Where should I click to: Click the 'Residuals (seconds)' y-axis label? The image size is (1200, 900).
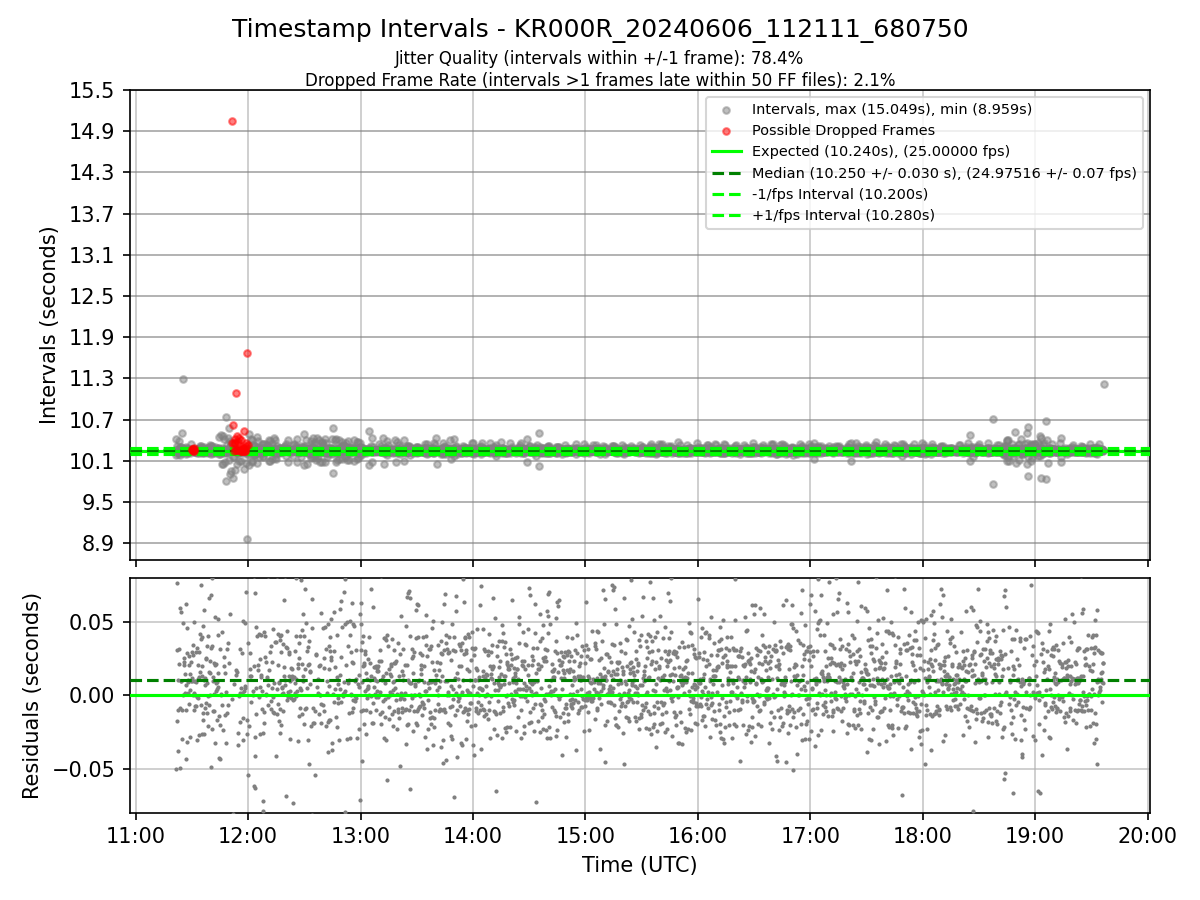point(32,696)
